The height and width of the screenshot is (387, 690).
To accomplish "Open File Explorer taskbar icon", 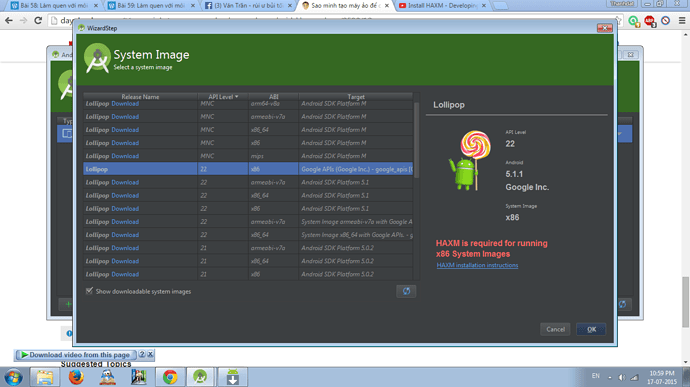I will point(44,377).
